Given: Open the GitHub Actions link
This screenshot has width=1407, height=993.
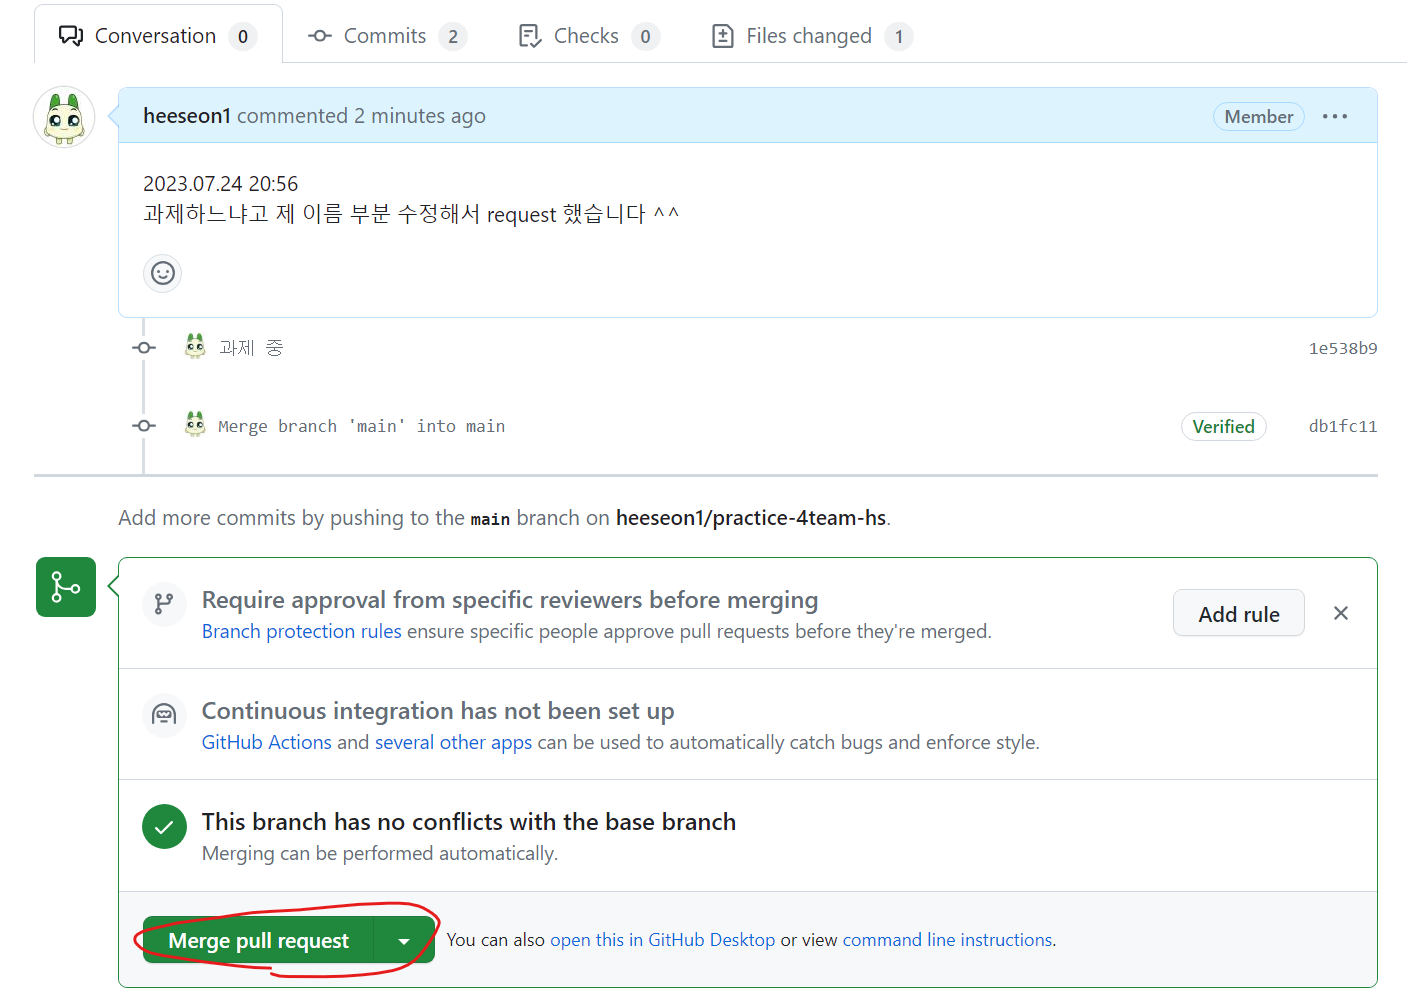Looking at the screenshot, I should pyautogui.click(x=267, y=743).
